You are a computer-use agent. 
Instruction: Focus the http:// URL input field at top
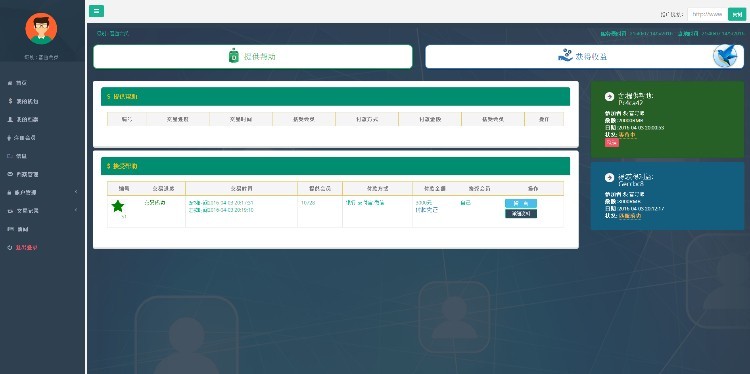click(x=707, y=14)
